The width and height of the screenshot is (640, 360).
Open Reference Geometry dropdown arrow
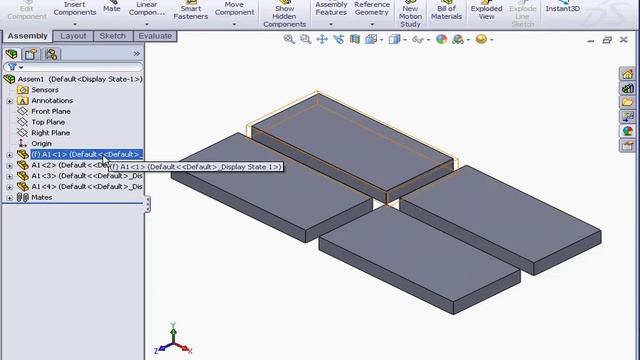tap(372, 24)
